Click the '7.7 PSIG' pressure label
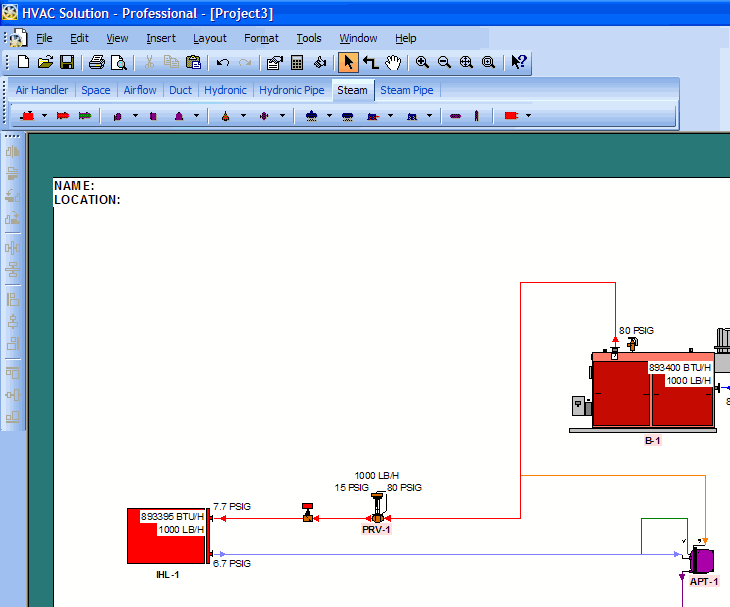 click(x=232, y=506)
